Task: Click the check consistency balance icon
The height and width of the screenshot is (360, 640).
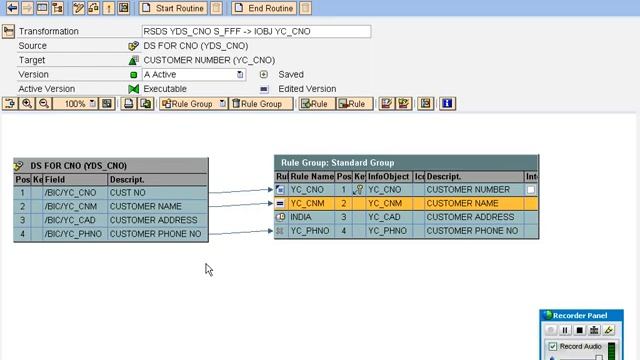Action: point(93,8)
